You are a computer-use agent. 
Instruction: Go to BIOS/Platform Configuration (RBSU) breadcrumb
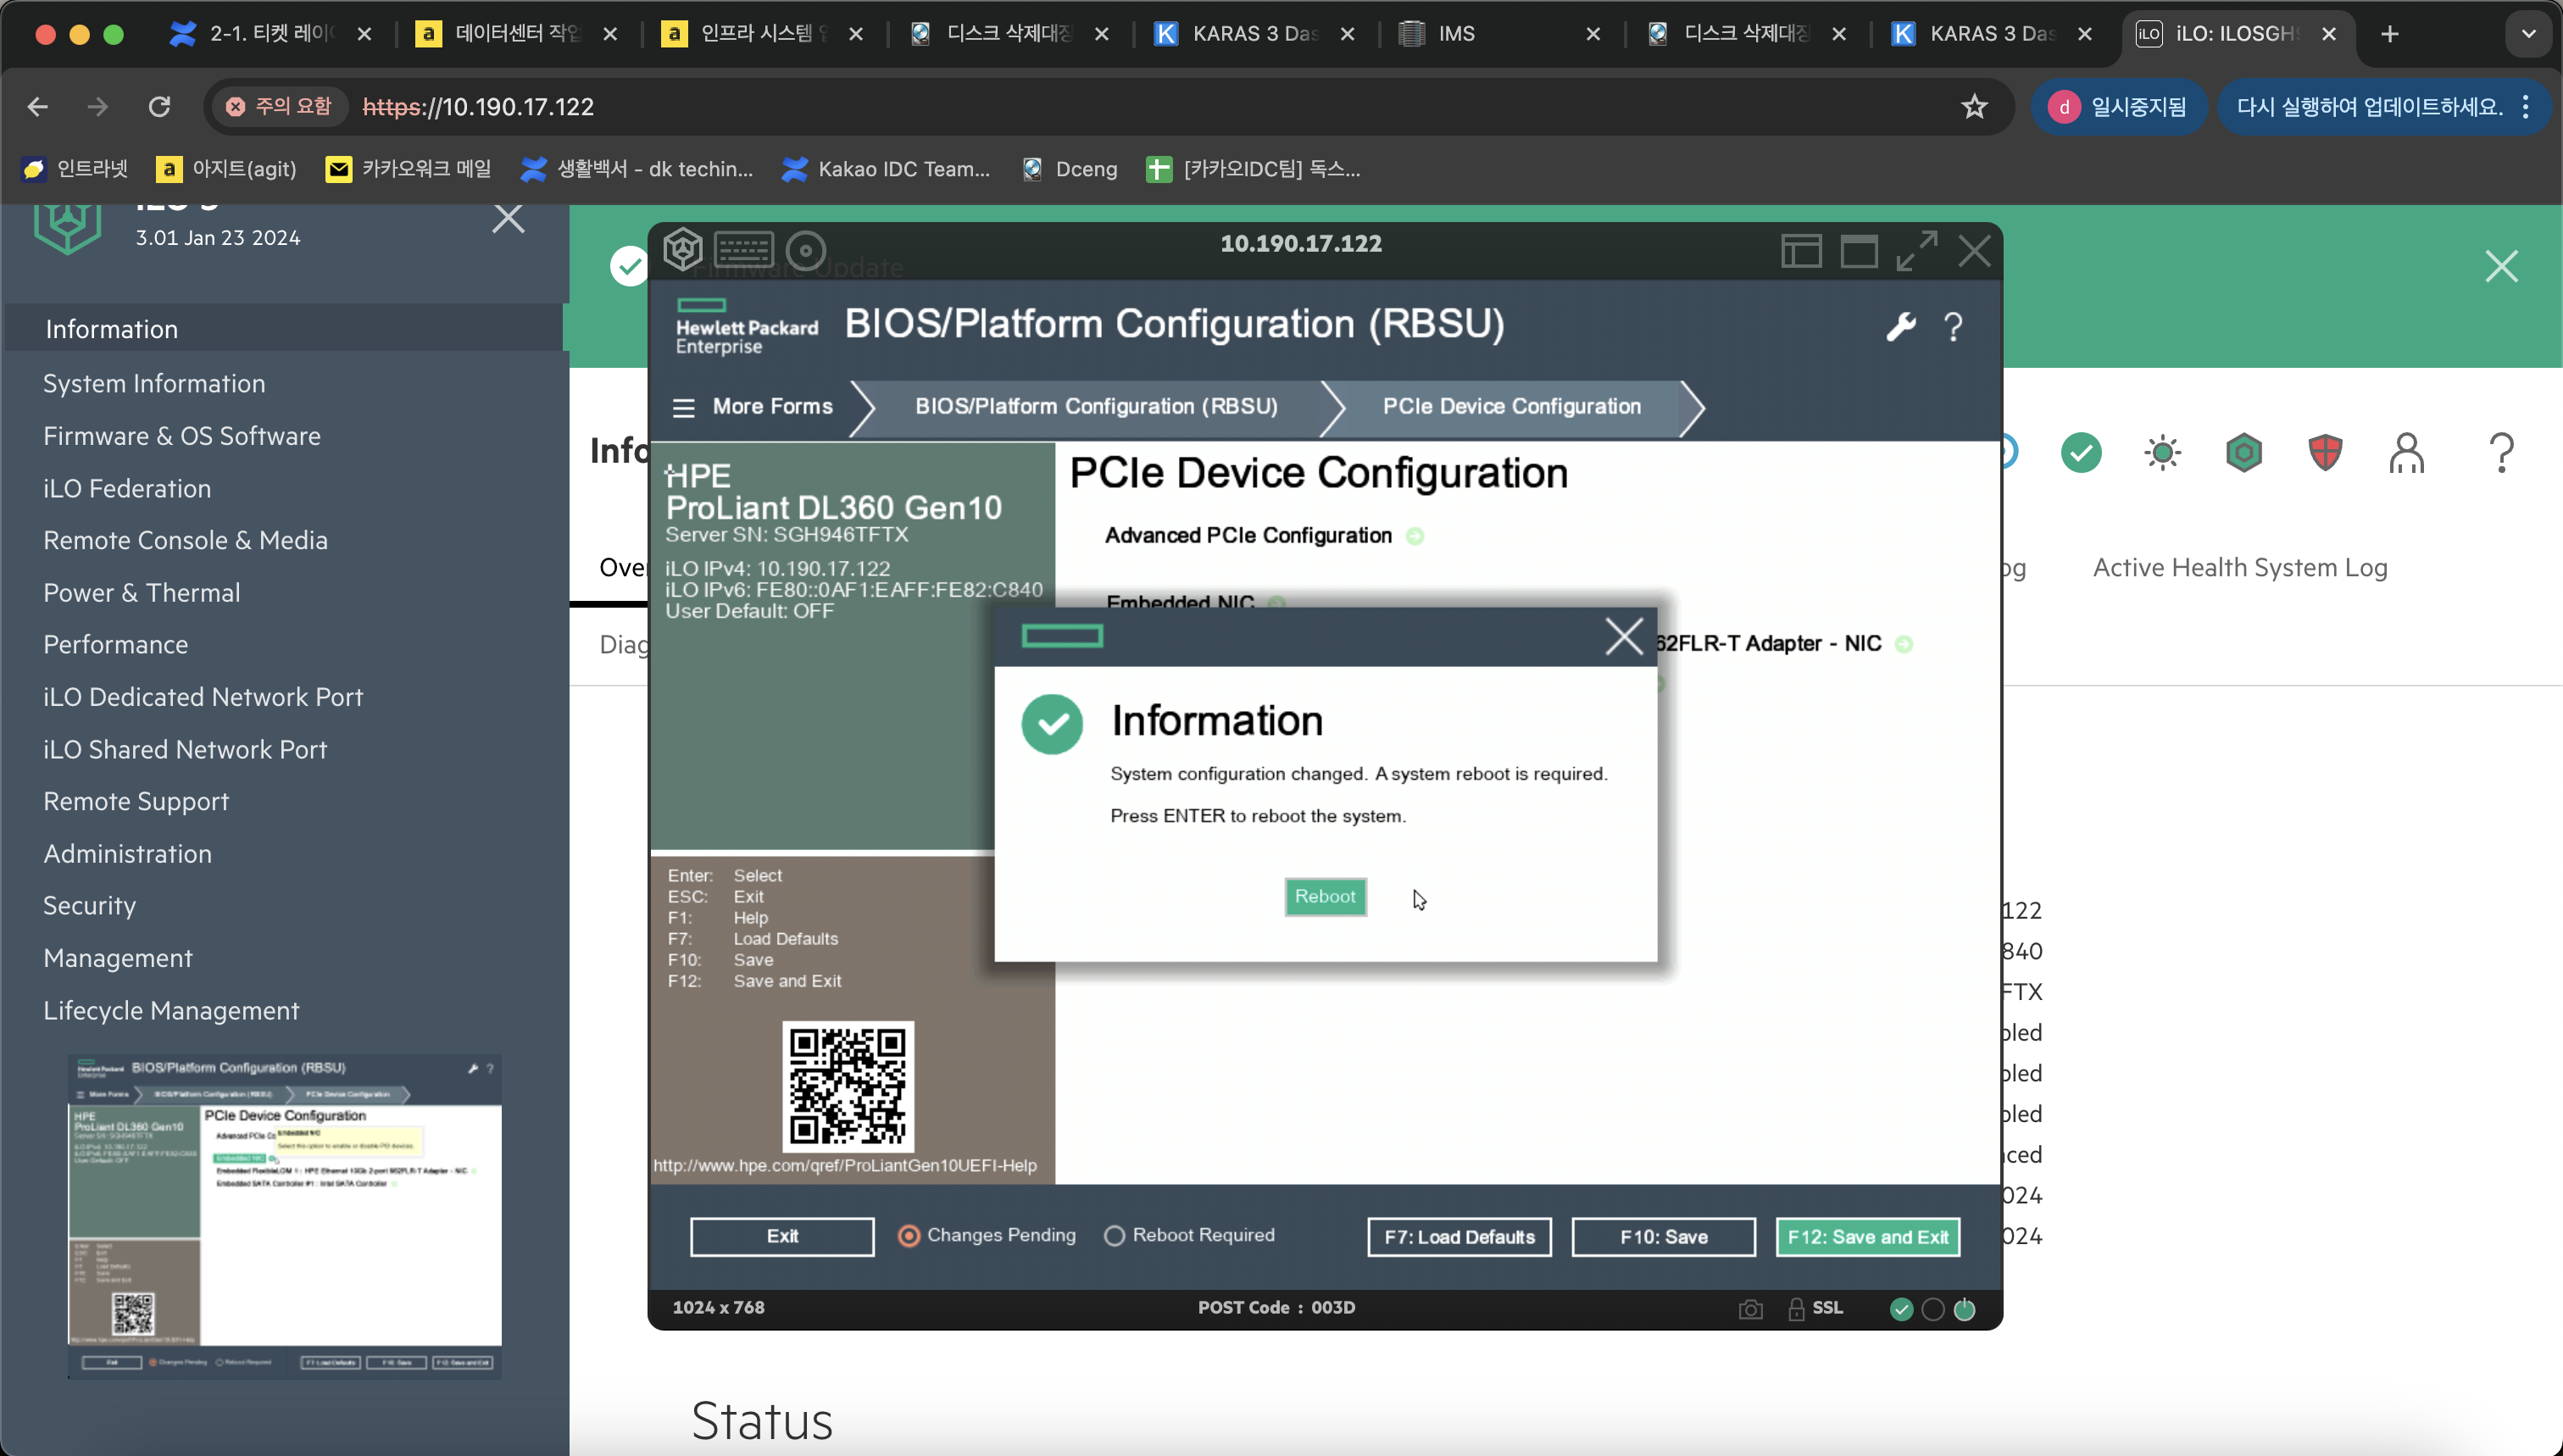tap(1096, 407)
